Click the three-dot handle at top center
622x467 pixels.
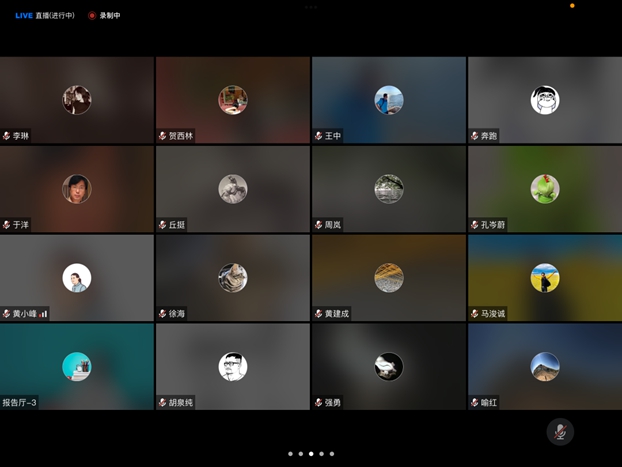pyautogui.click(x=311, y=7)
